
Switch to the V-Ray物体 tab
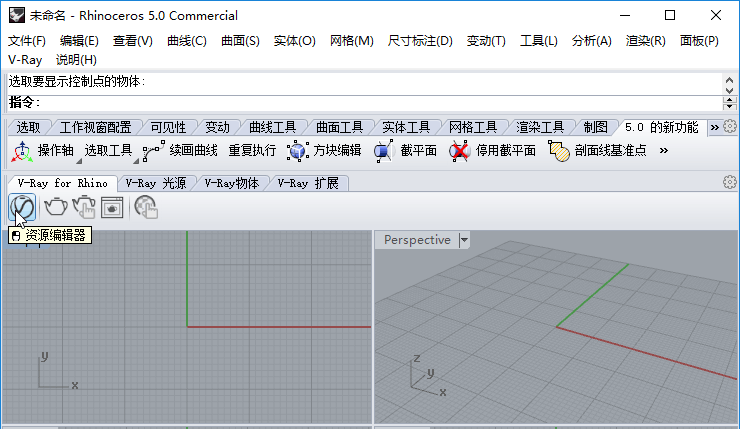[232, 183]
